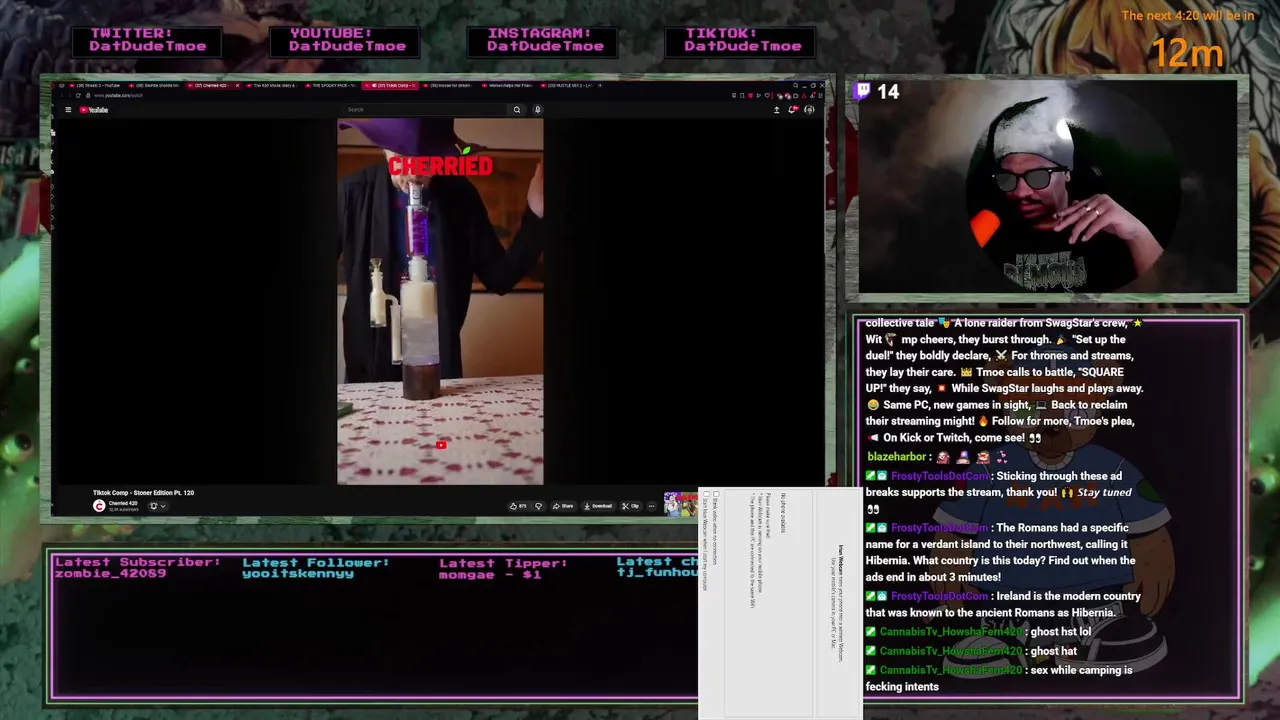Click the latest tipper 'momgae - $1'
This screenshot has height=720, width=1280.
point(490,574)
